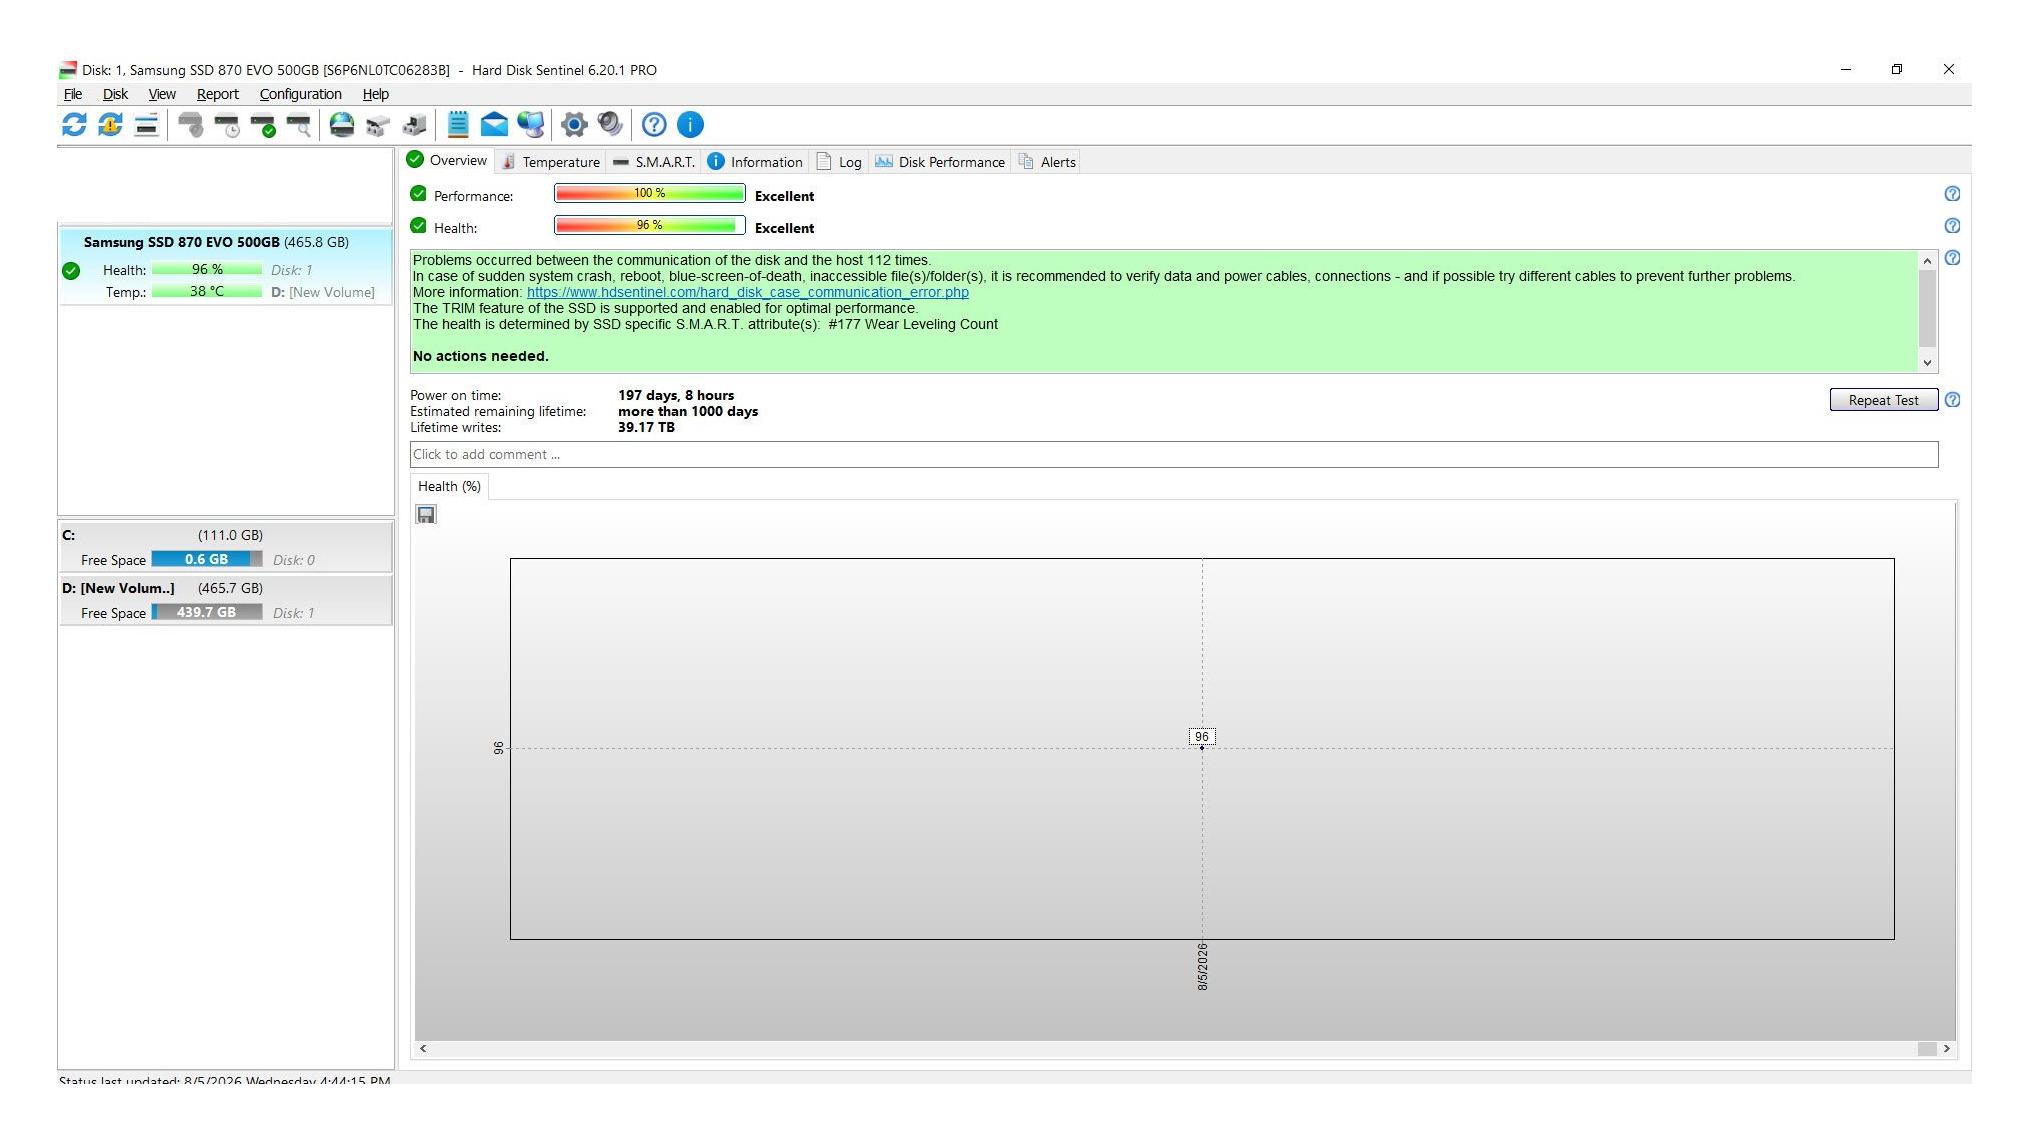This screenshot has width=2028, height=1141.
Task: Click the Performance 100 % bar
Action: (x=650, y=193)
